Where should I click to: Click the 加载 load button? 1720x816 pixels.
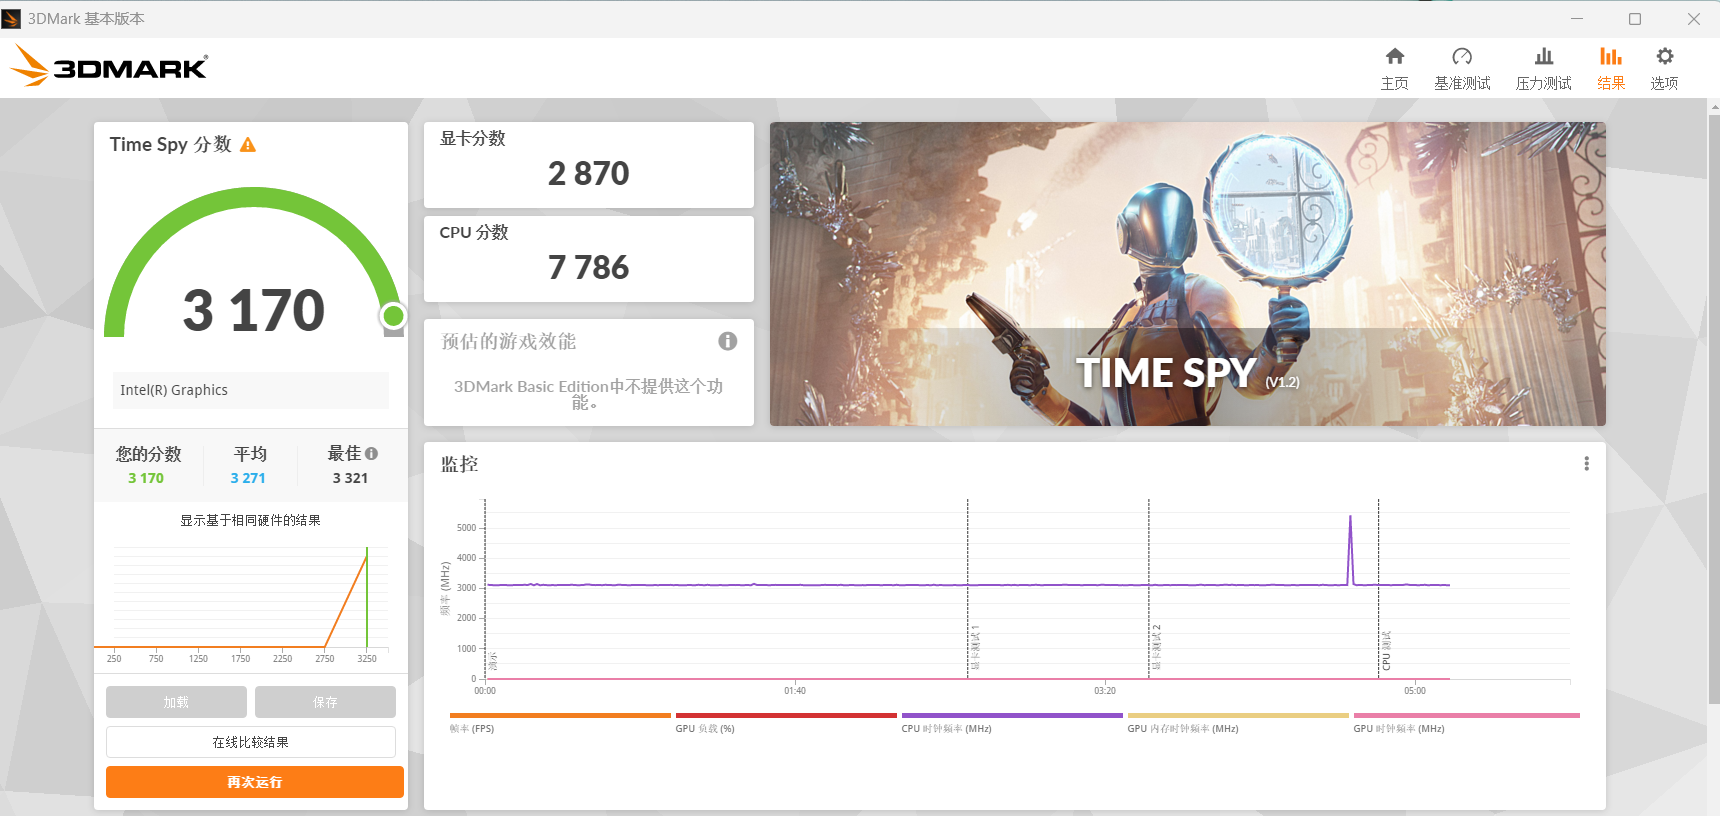(176, 702)
